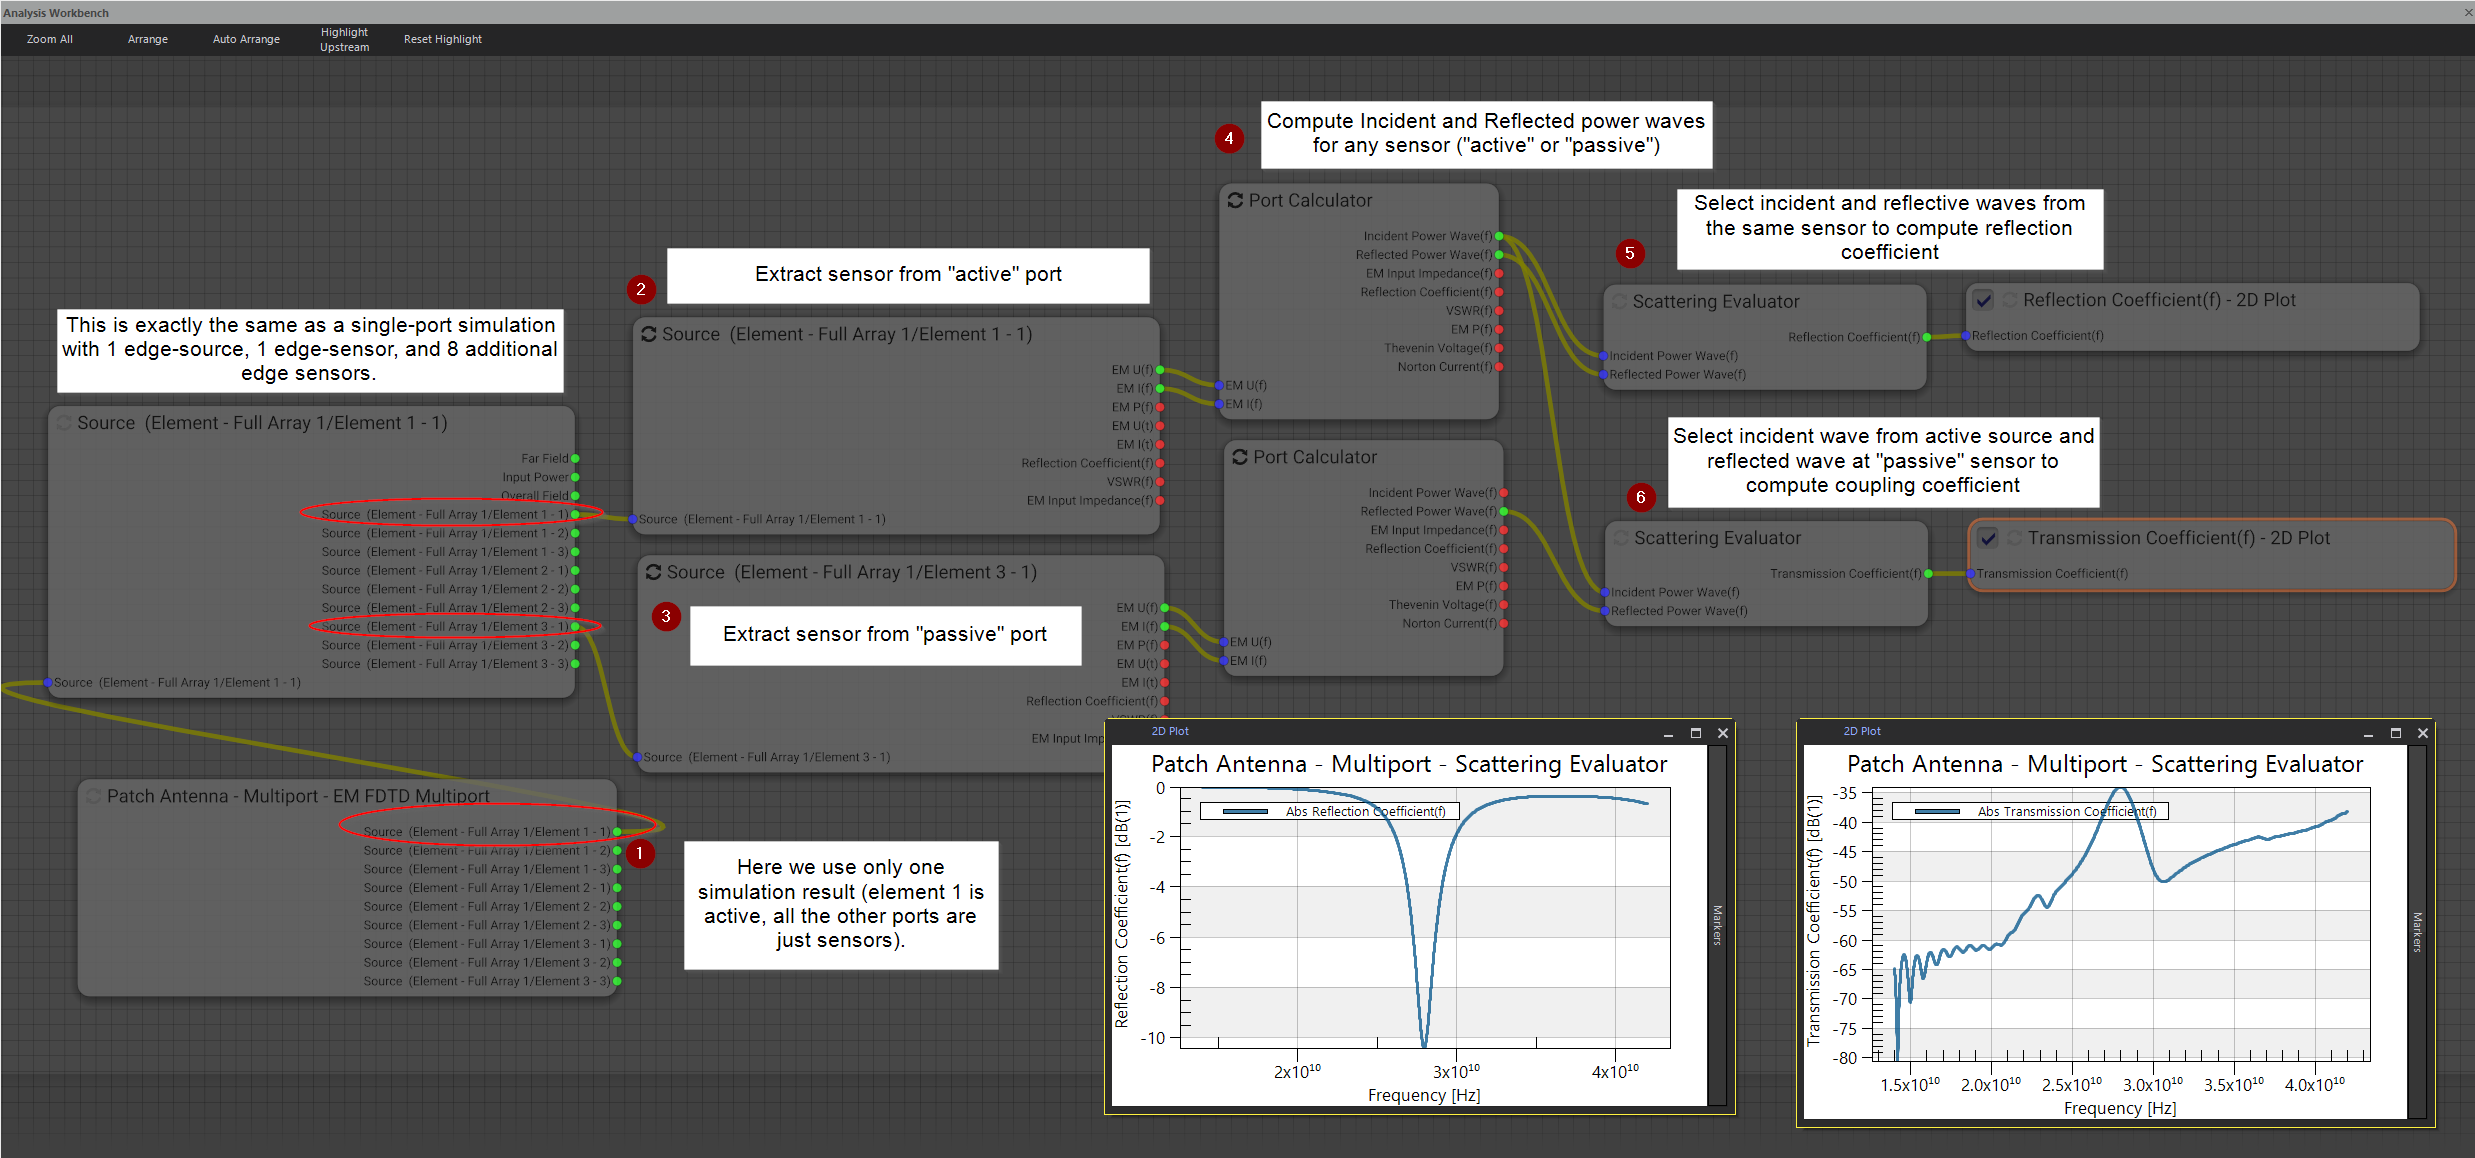Click the Reset Highlight button
The width and height of the screenshot is (2475, 1158).
[x=442, y=38]
